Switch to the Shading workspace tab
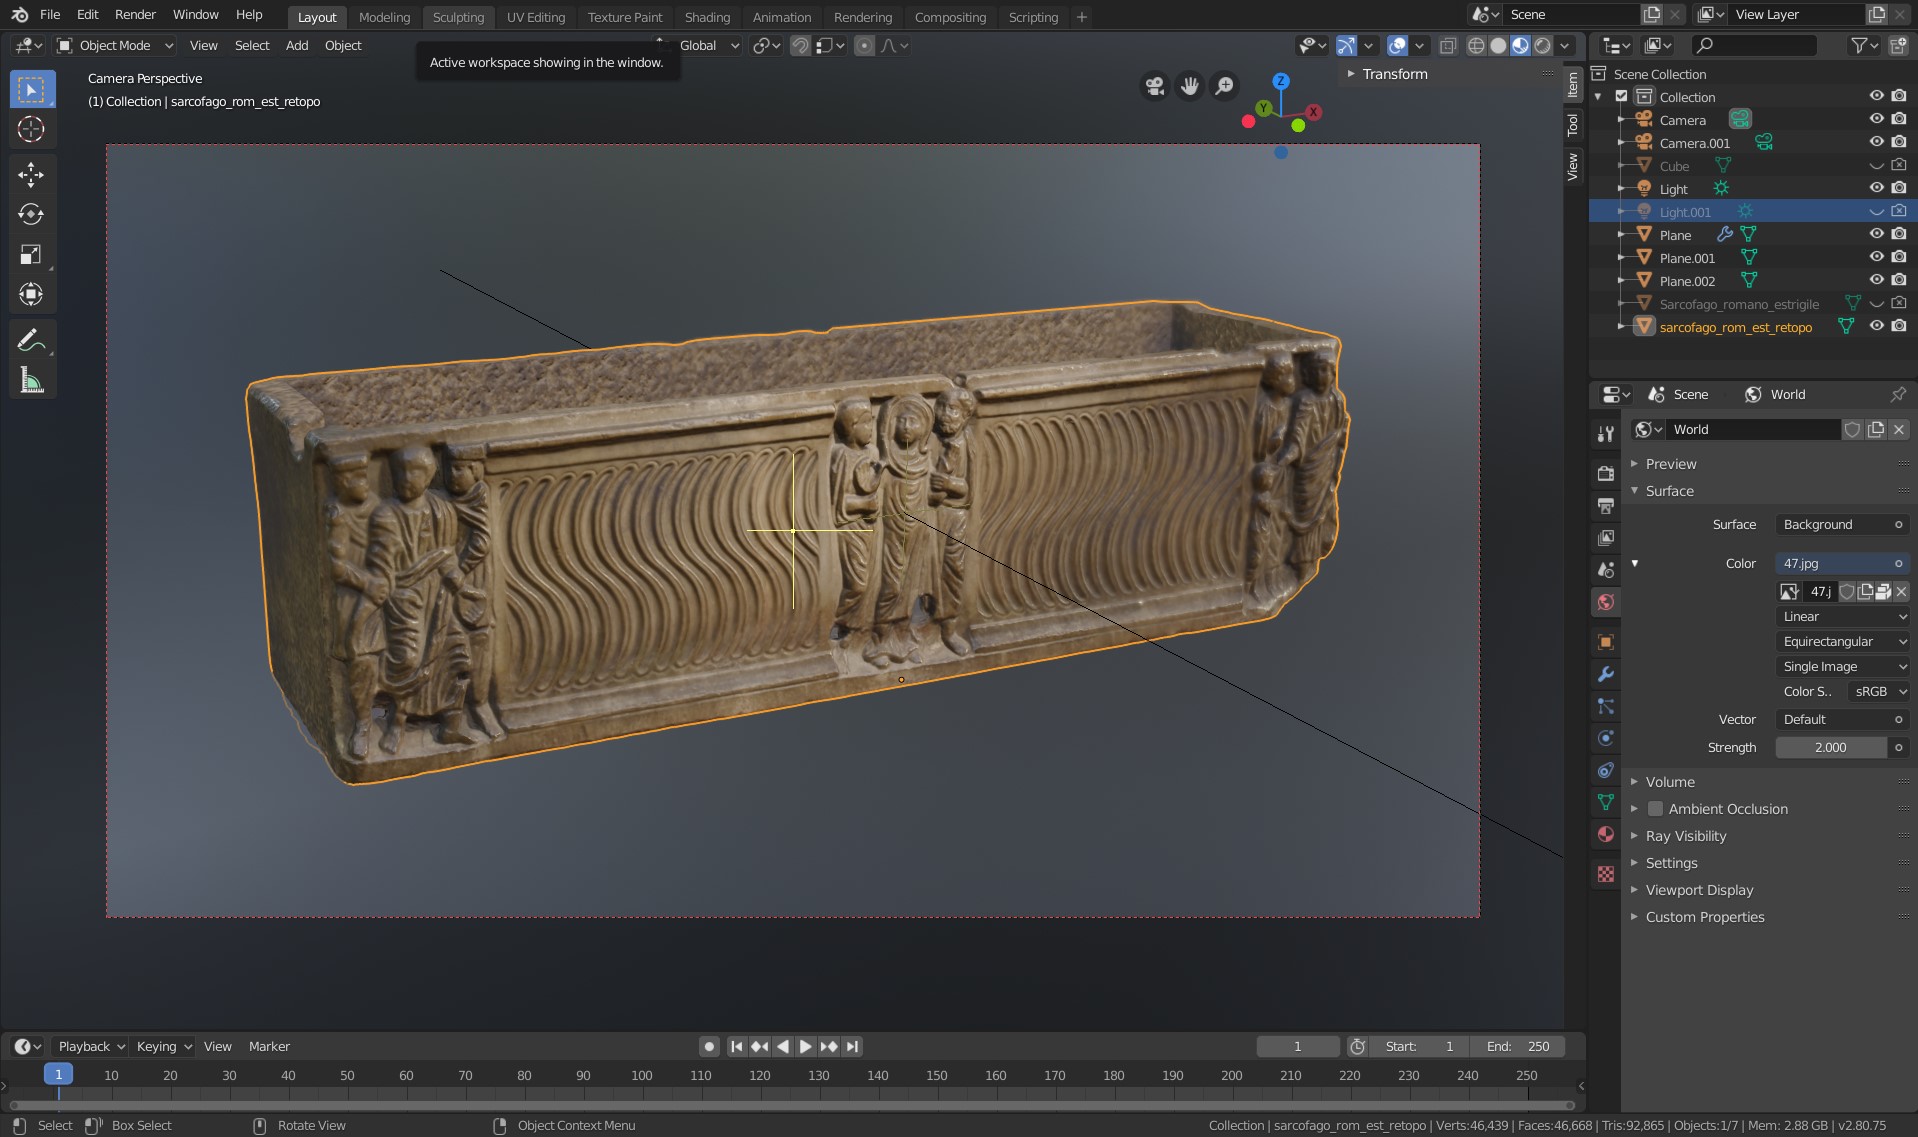Screen dimensions: 1918x1137 (707, 17)
